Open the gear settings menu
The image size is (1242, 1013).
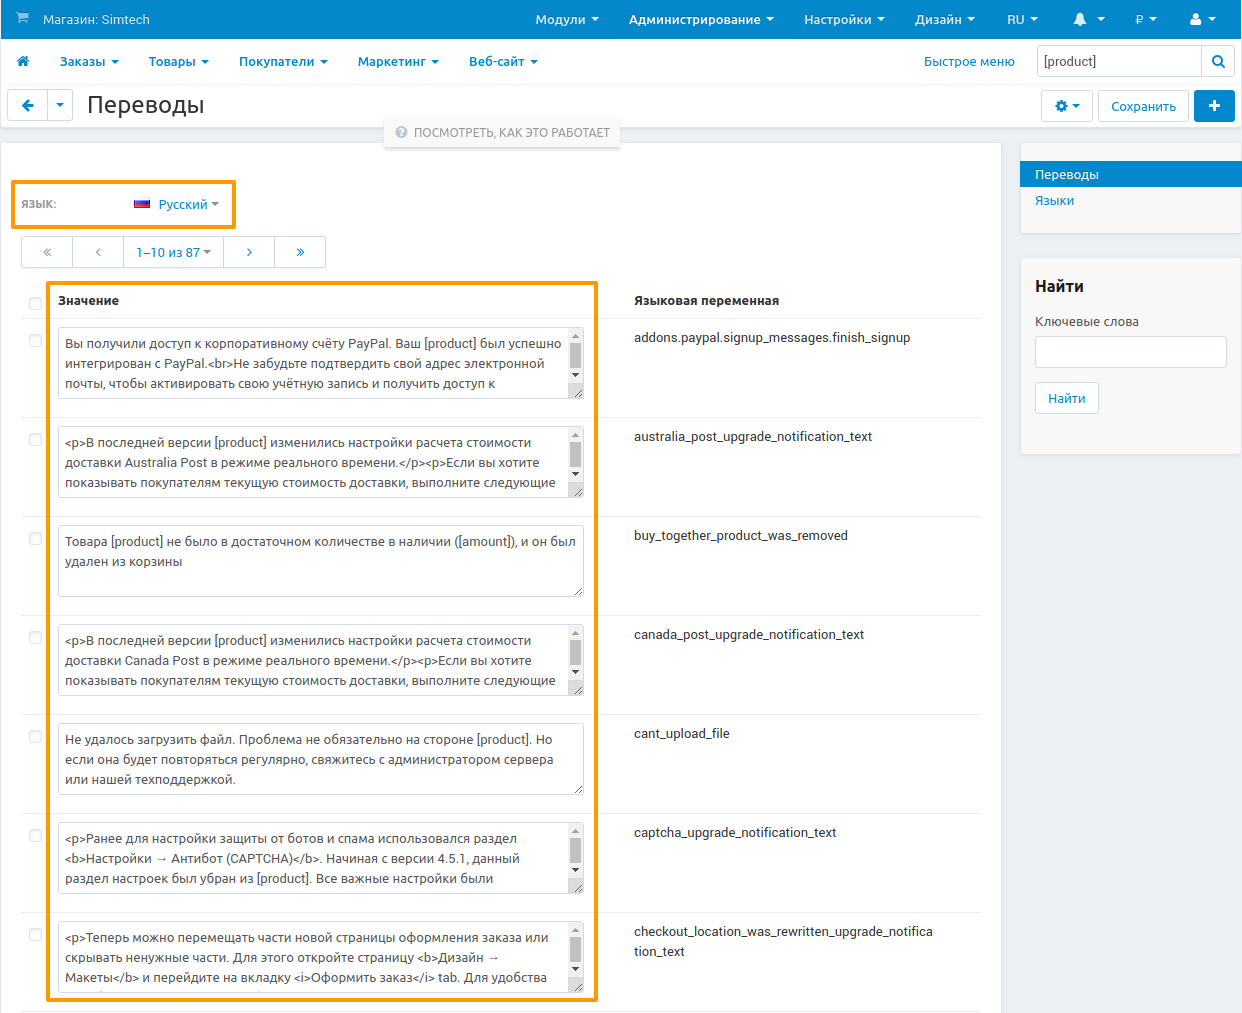tap(1066, 105)
